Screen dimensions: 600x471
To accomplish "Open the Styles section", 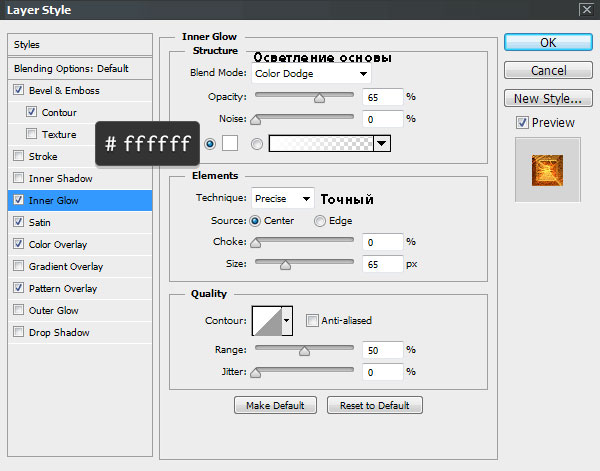I will pyautogui.click(x=80, y=45).
